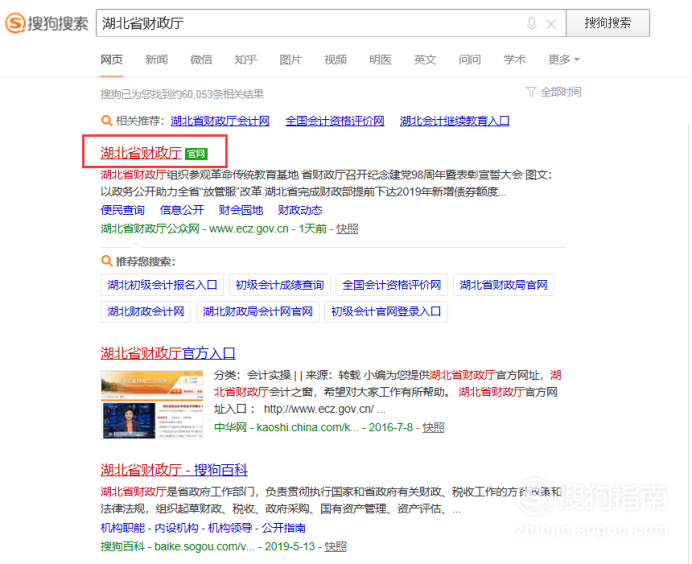The image size is (692, 564).
Task: Switch to the 英文 tab
Action: click(x=425, y=60)
